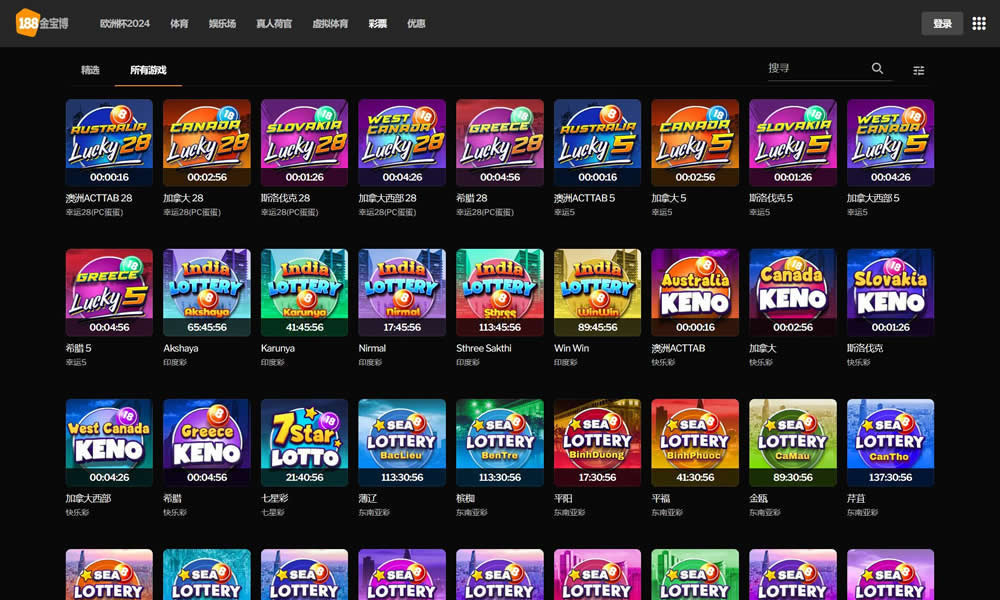Open the 真人荷官 page

pos(274,24)
